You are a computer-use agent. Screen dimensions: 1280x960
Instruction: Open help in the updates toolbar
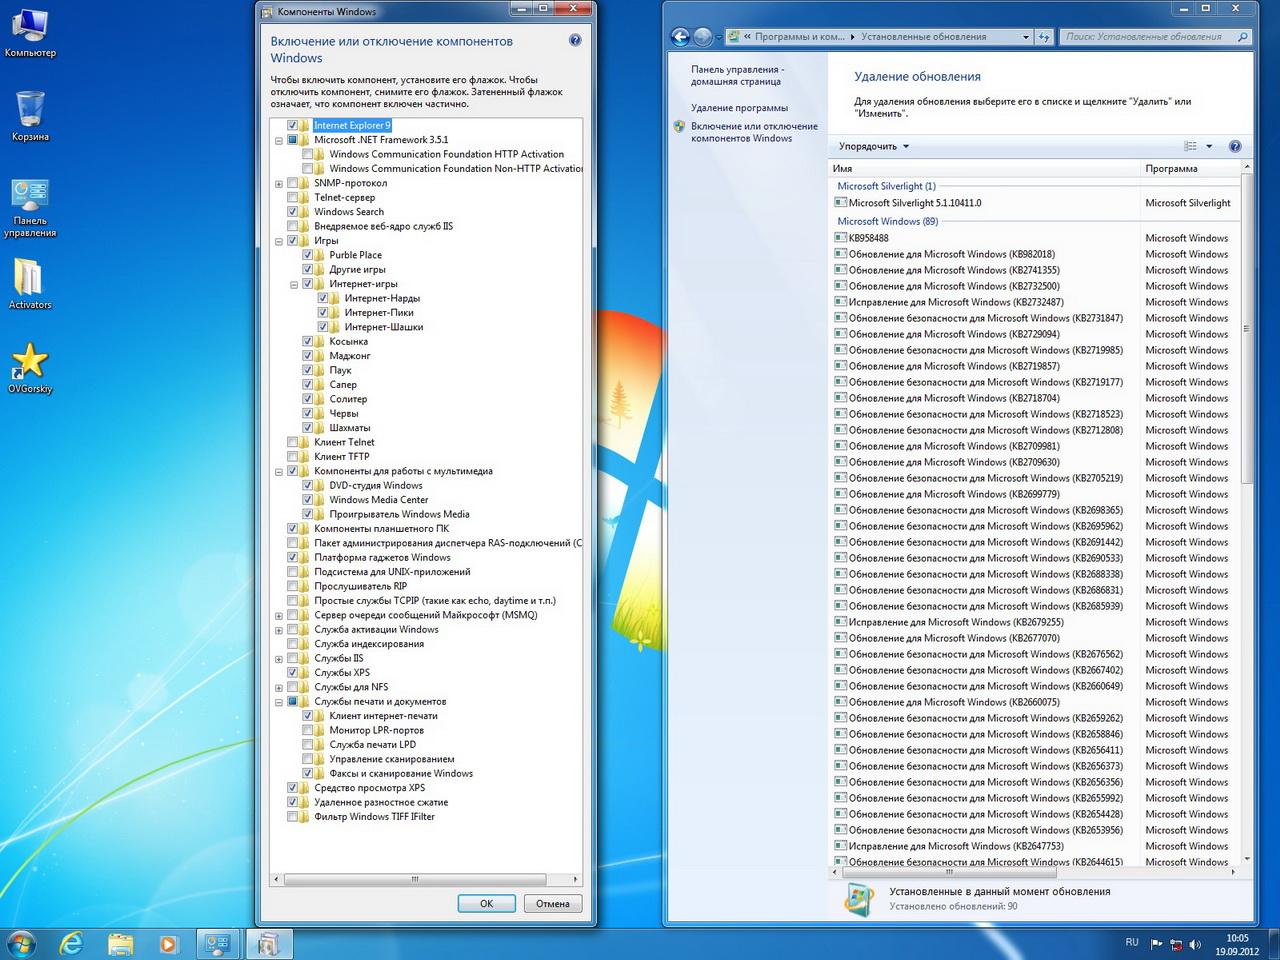1235,146
